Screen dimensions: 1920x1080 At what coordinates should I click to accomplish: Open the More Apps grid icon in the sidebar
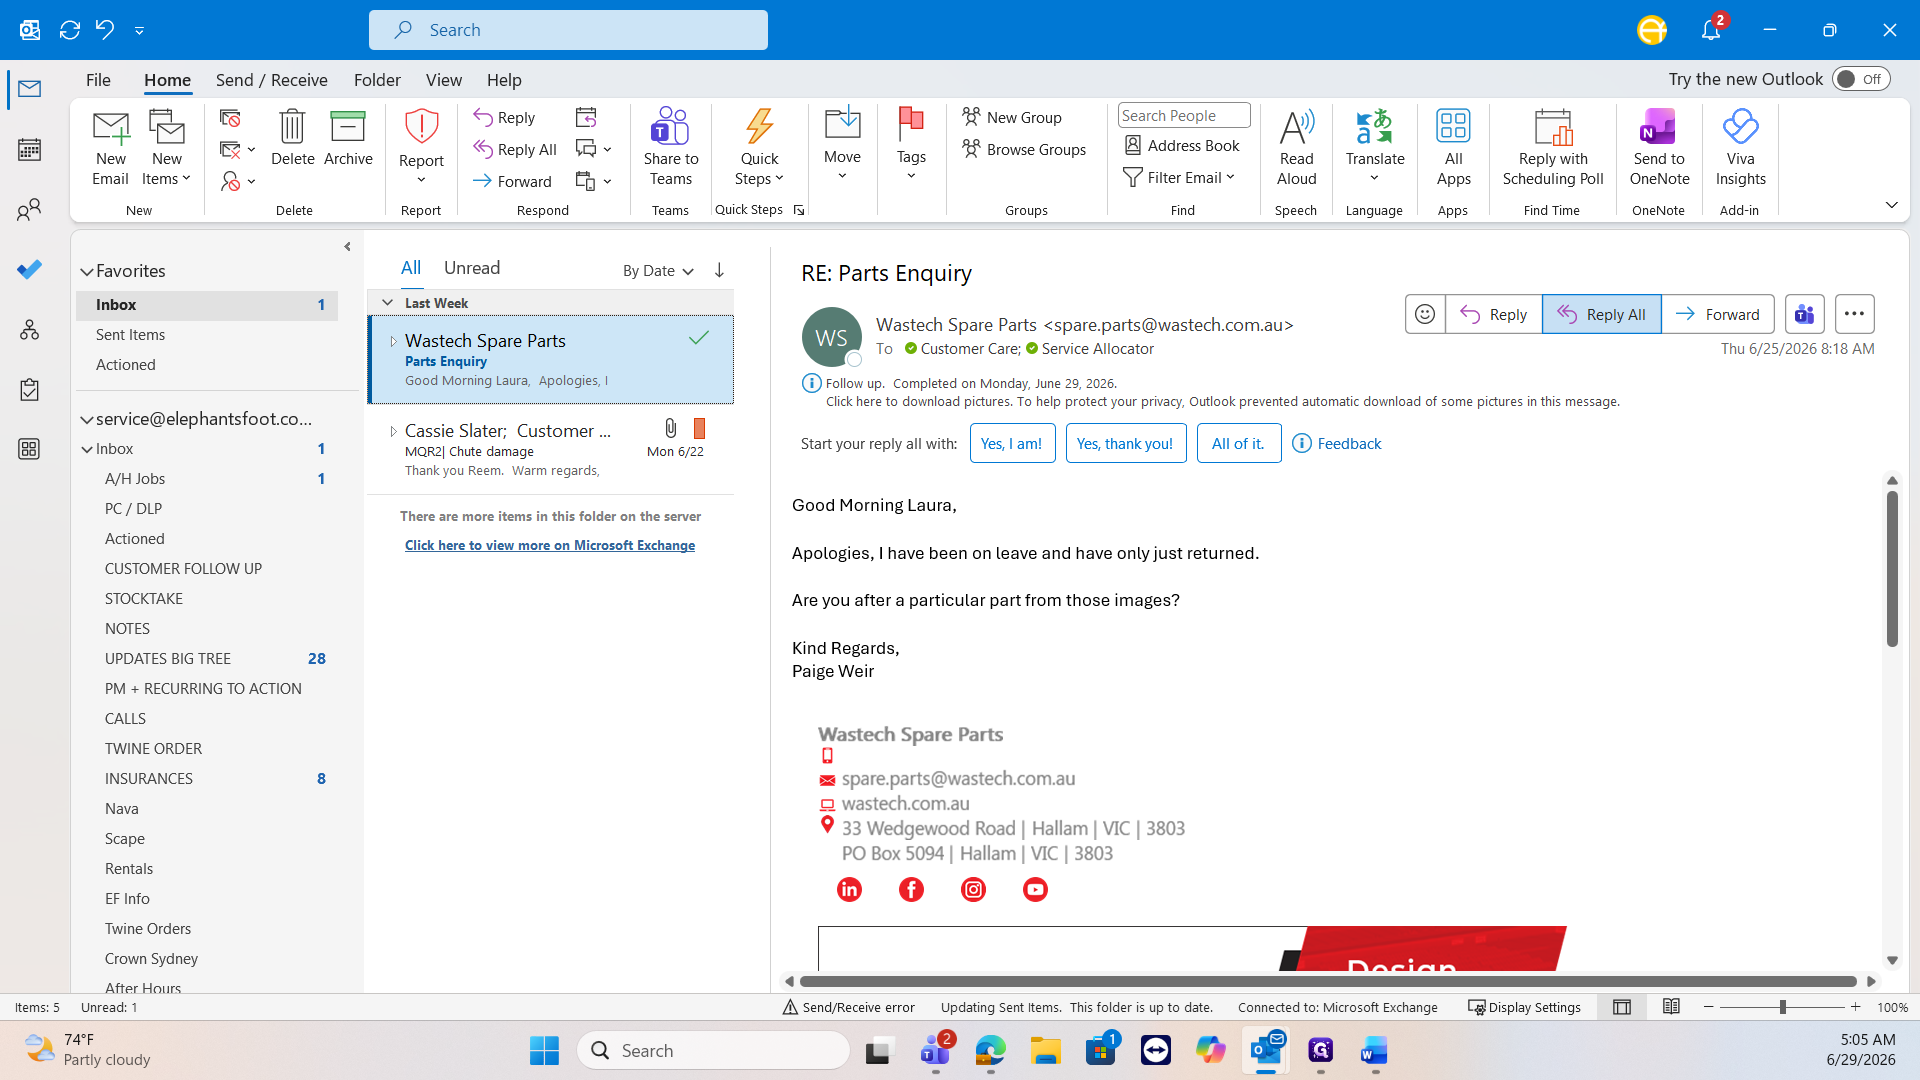tap(29, 449)
